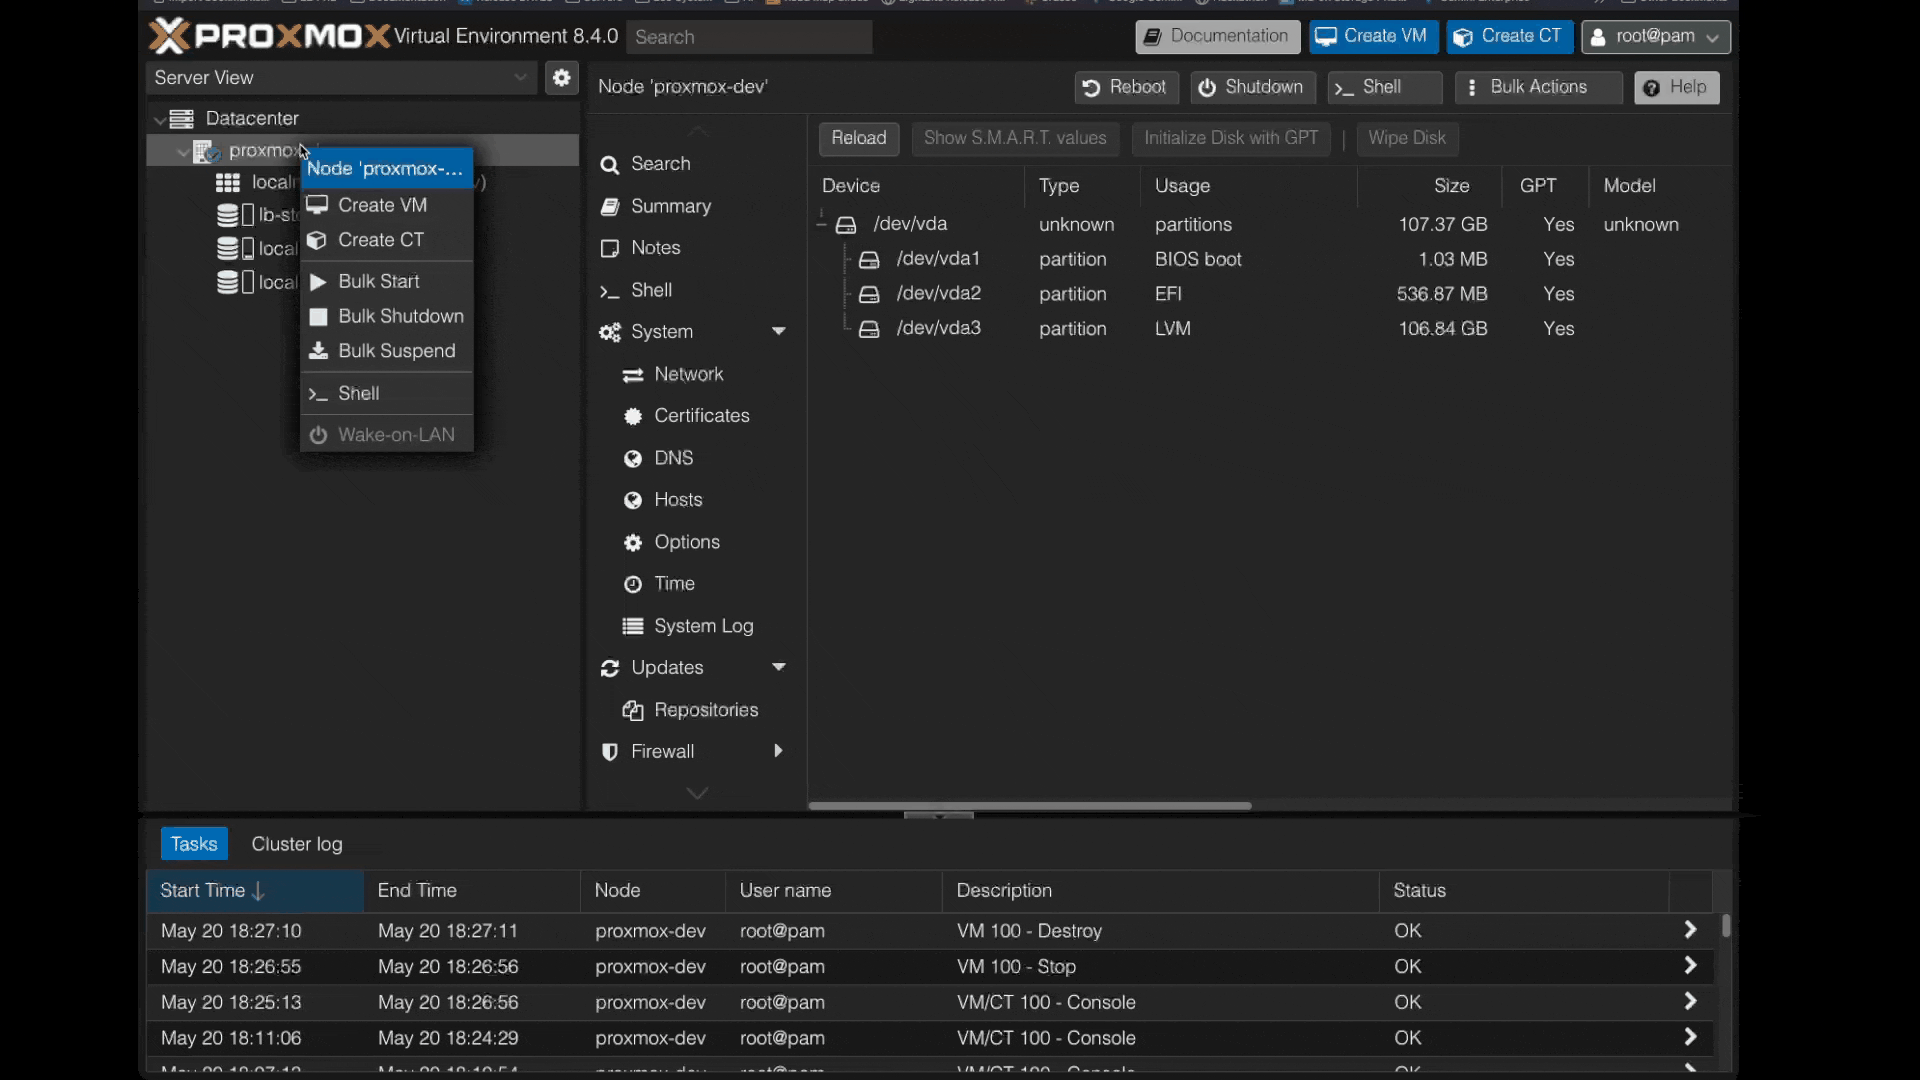The height and width of the screenshot is (1080, 1920).
Task: Click the top search input field
Action: click(x=749, y=38)
